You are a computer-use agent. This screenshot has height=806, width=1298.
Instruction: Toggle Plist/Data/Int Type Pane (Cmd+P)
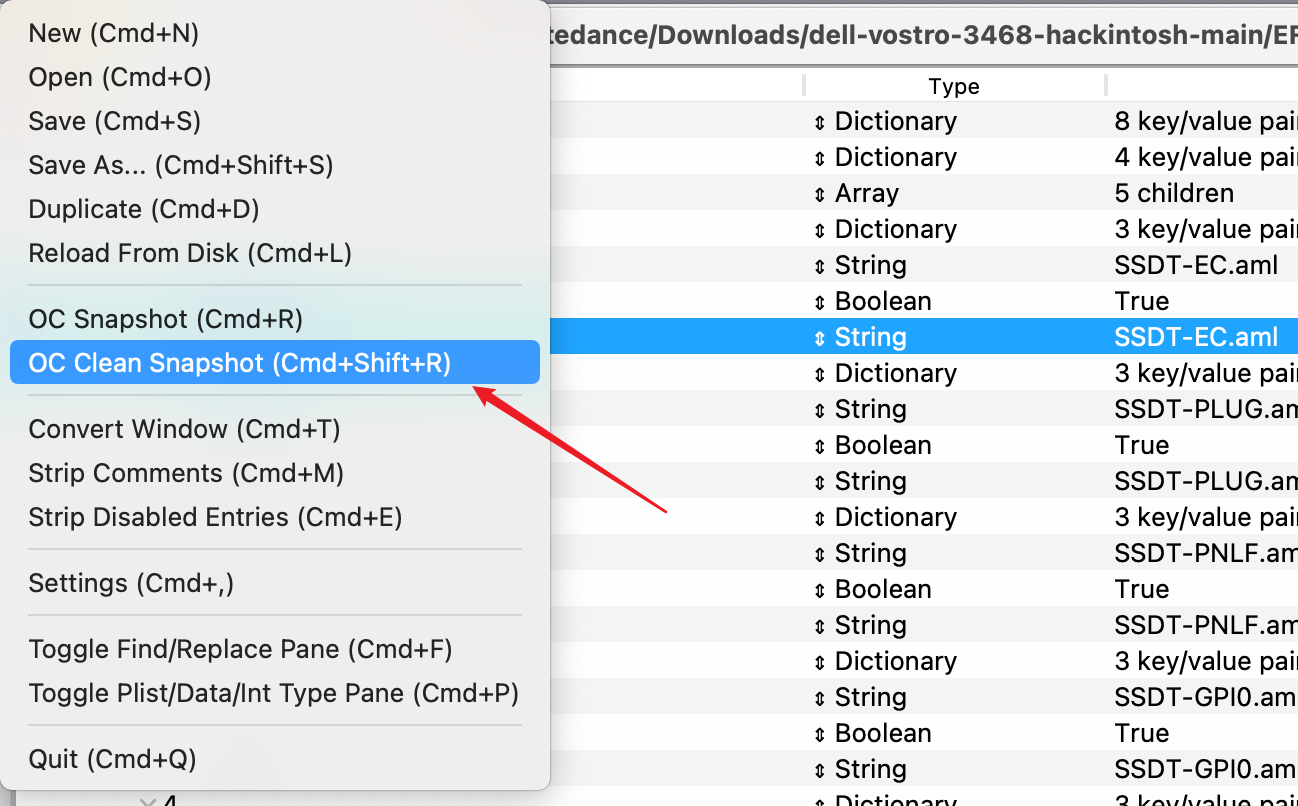275,693
